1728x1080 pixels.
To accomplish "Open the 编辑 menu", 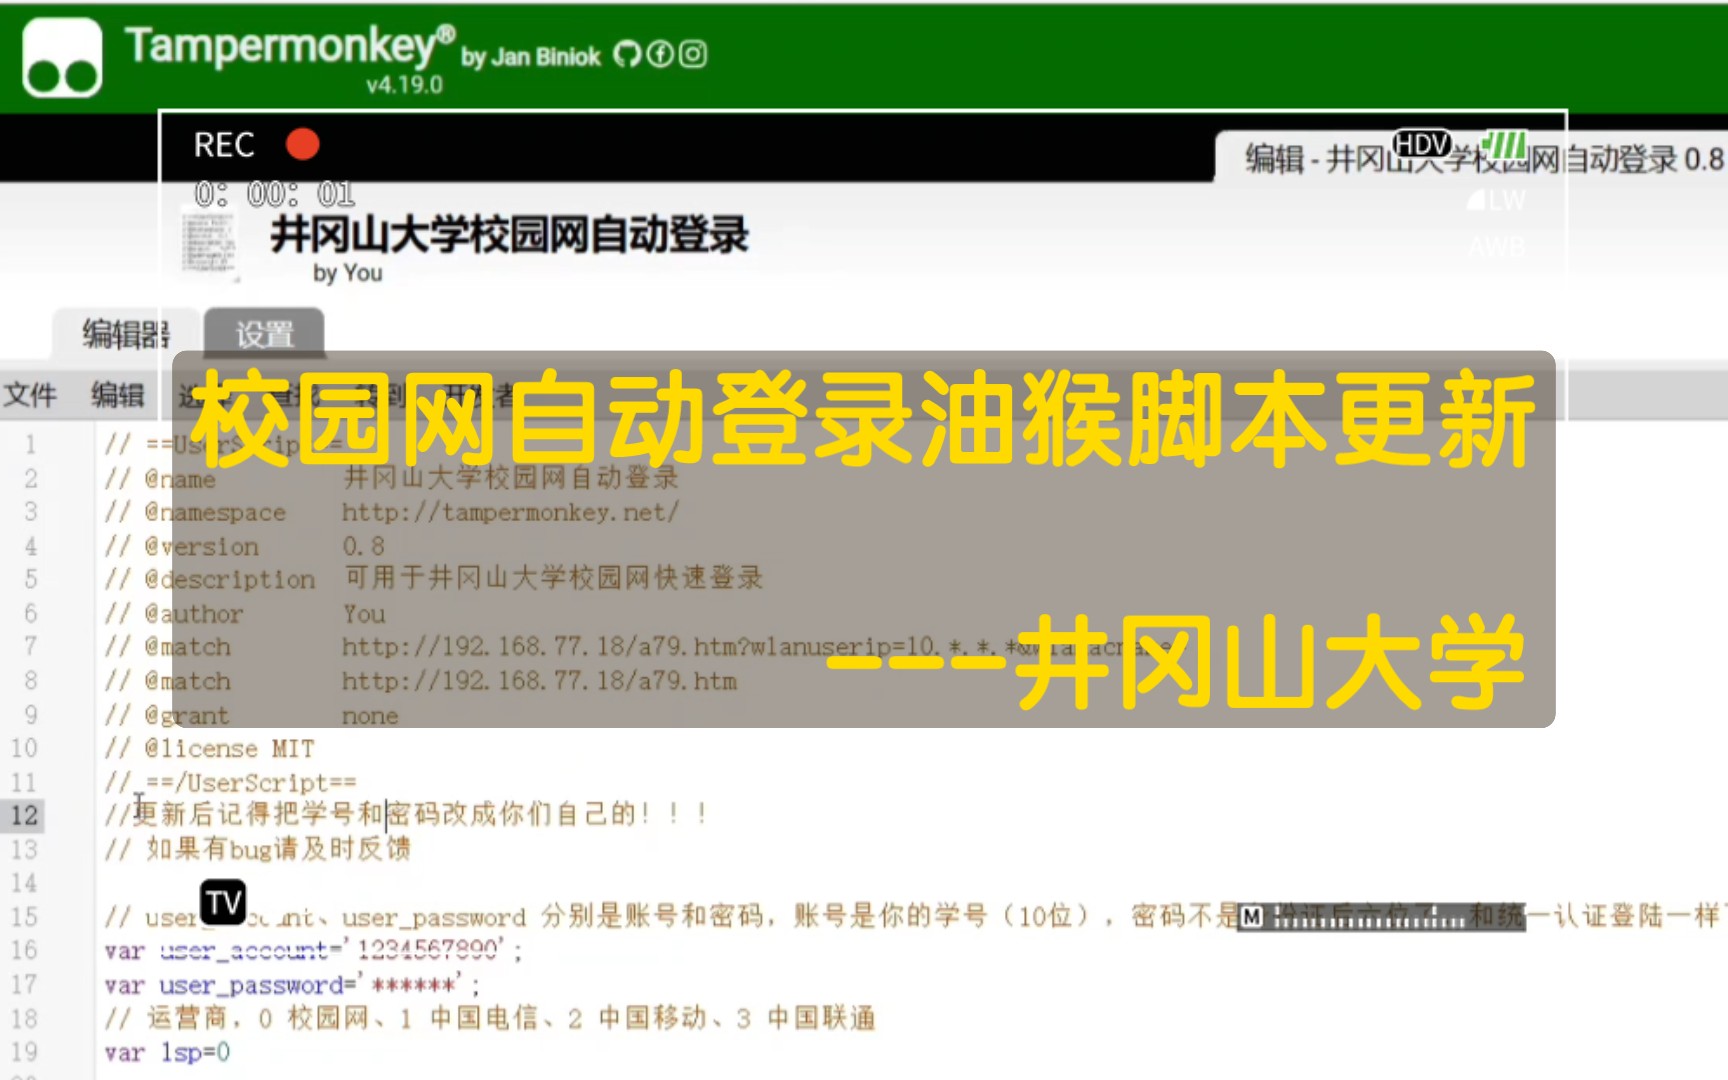I will [x=118, y=395].
